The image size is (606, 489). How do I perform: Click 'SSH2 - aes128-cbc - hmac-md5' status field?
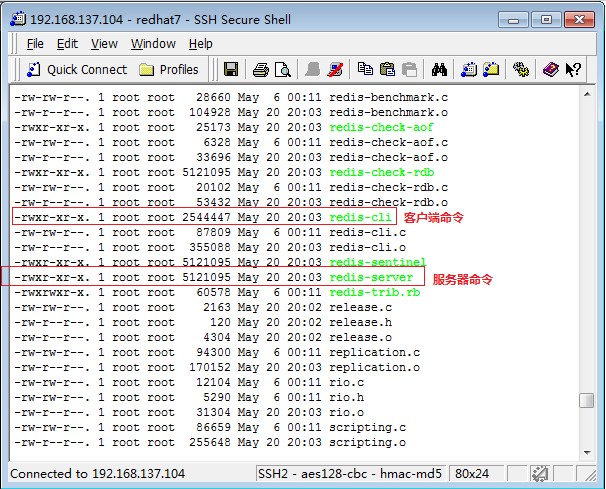350,474
